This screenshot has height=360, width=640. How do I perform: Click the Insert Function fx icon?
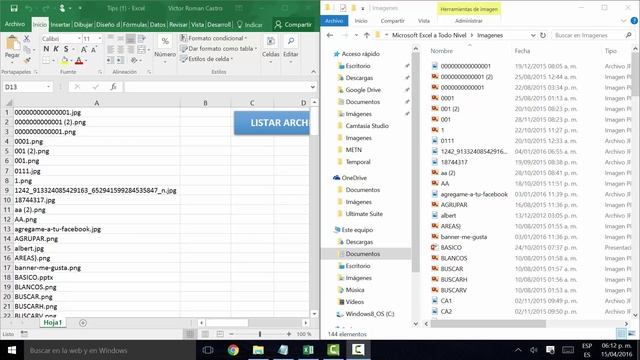click(x=113, y=87)
